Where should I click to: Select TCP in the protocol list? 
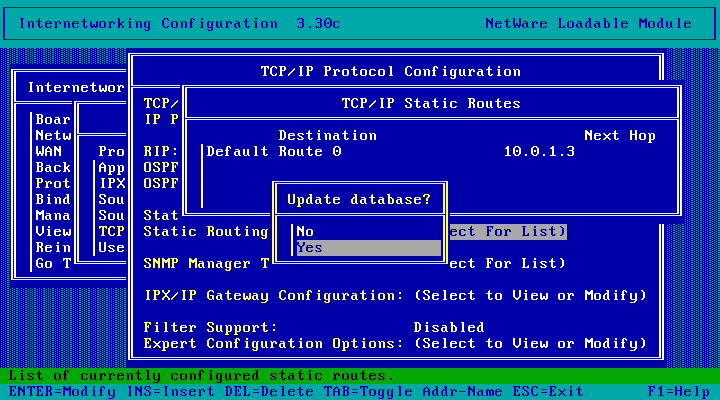point(112,231)
